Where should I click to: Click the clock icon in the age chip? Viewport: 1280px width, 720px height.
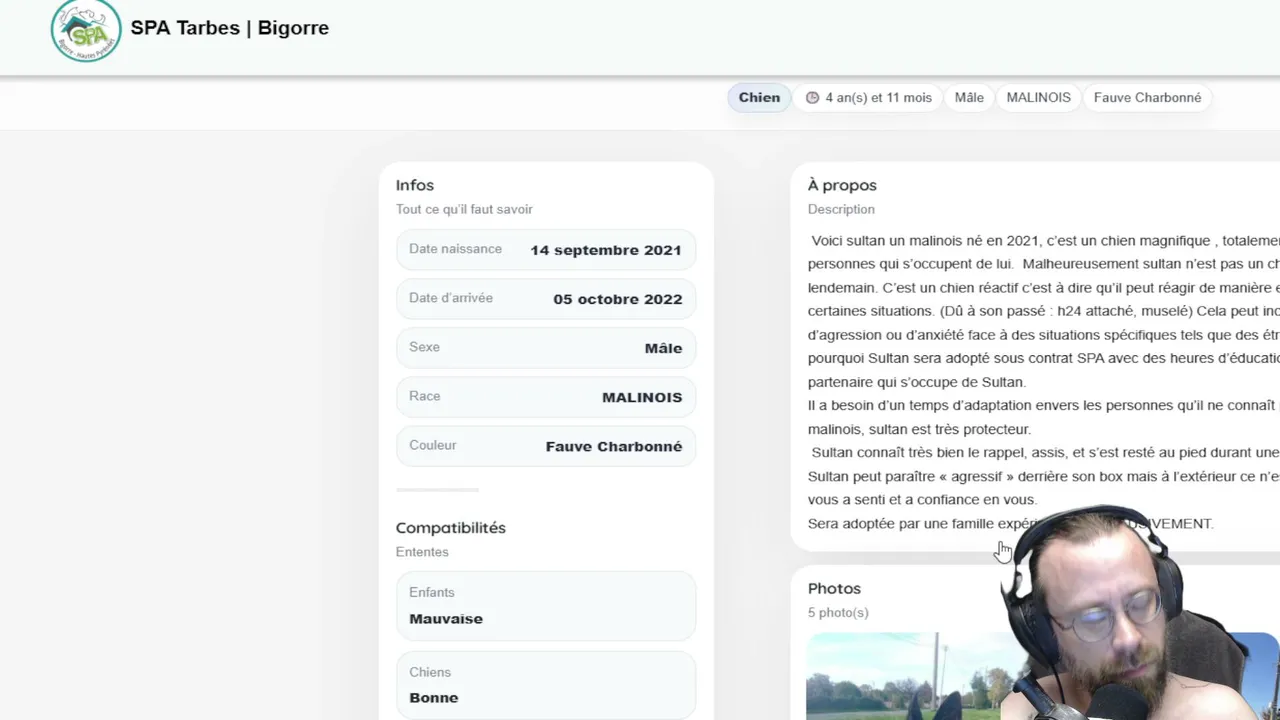click(x=812, y=98)
